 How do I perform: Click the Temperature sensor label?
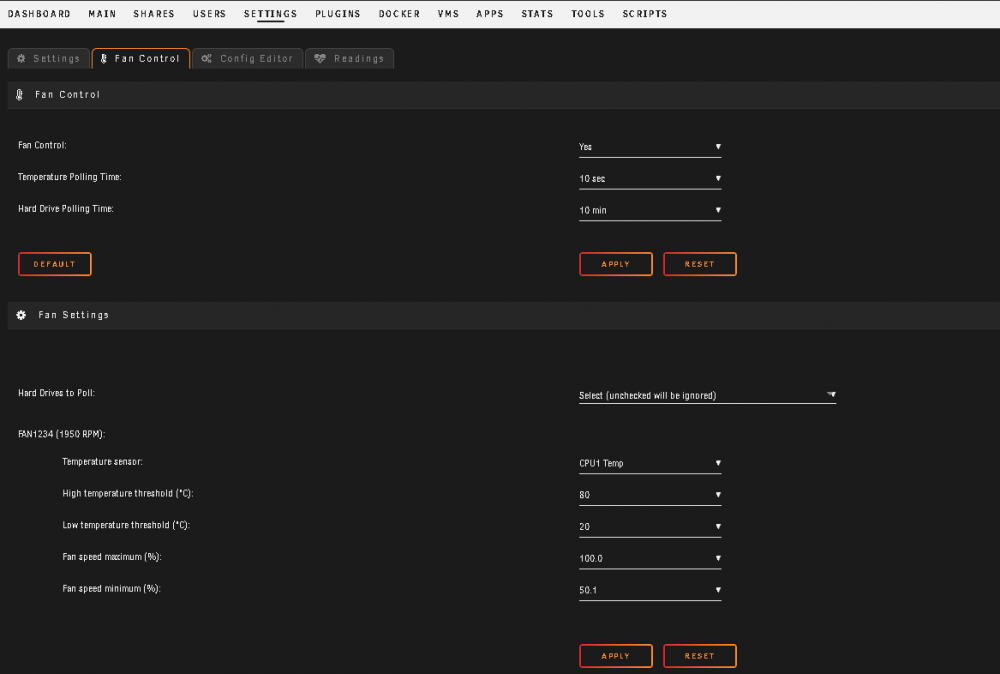tap(103, 462)
